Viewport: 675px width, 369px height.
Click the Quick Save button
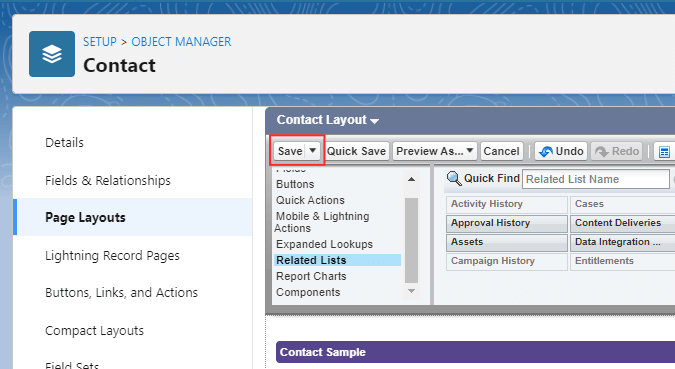click(356, 151)
